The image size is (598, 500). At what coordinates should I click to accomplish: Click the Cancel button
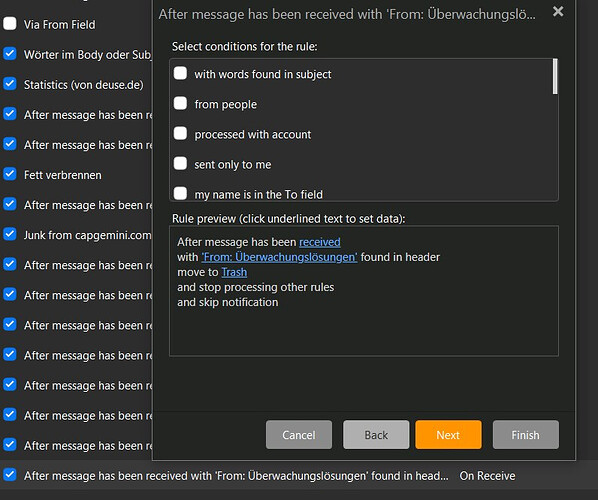(299, 435)
